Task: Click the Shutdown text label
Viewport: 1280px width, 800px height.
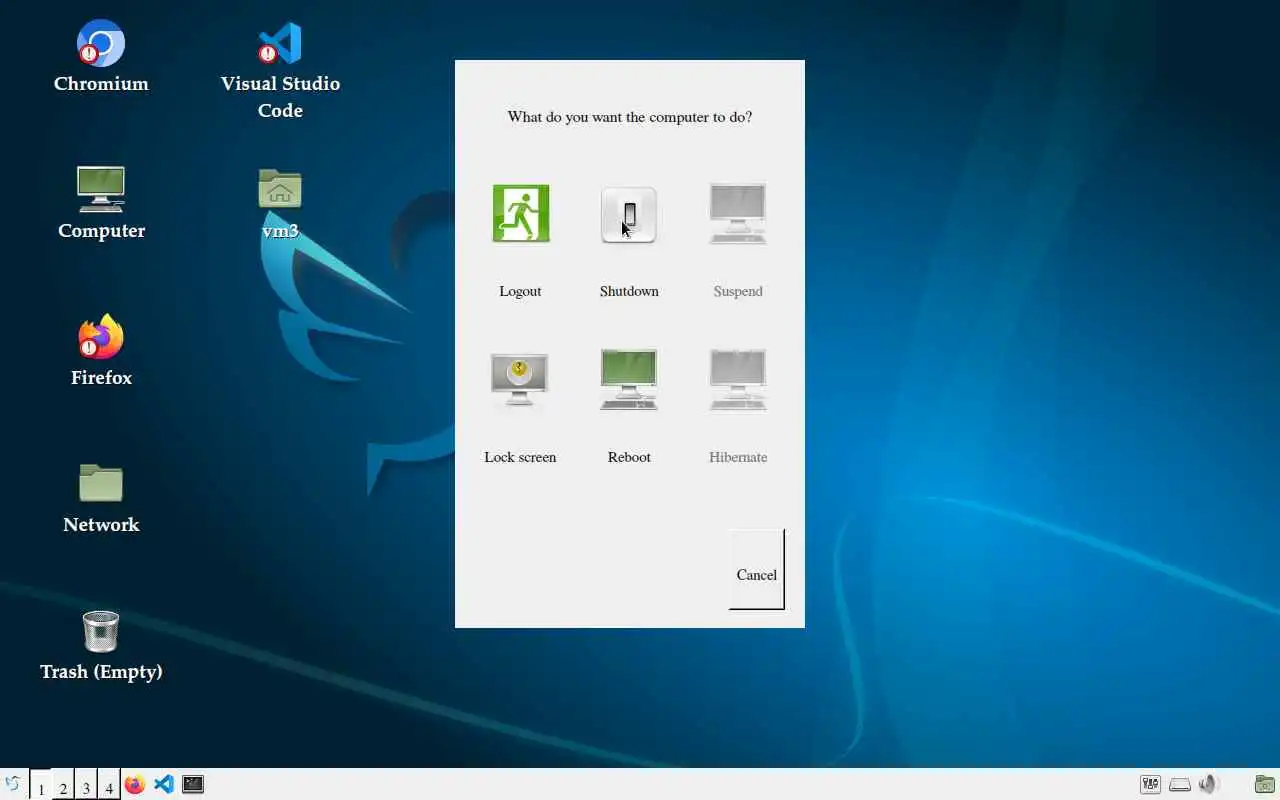Action: tap(629, 291)
